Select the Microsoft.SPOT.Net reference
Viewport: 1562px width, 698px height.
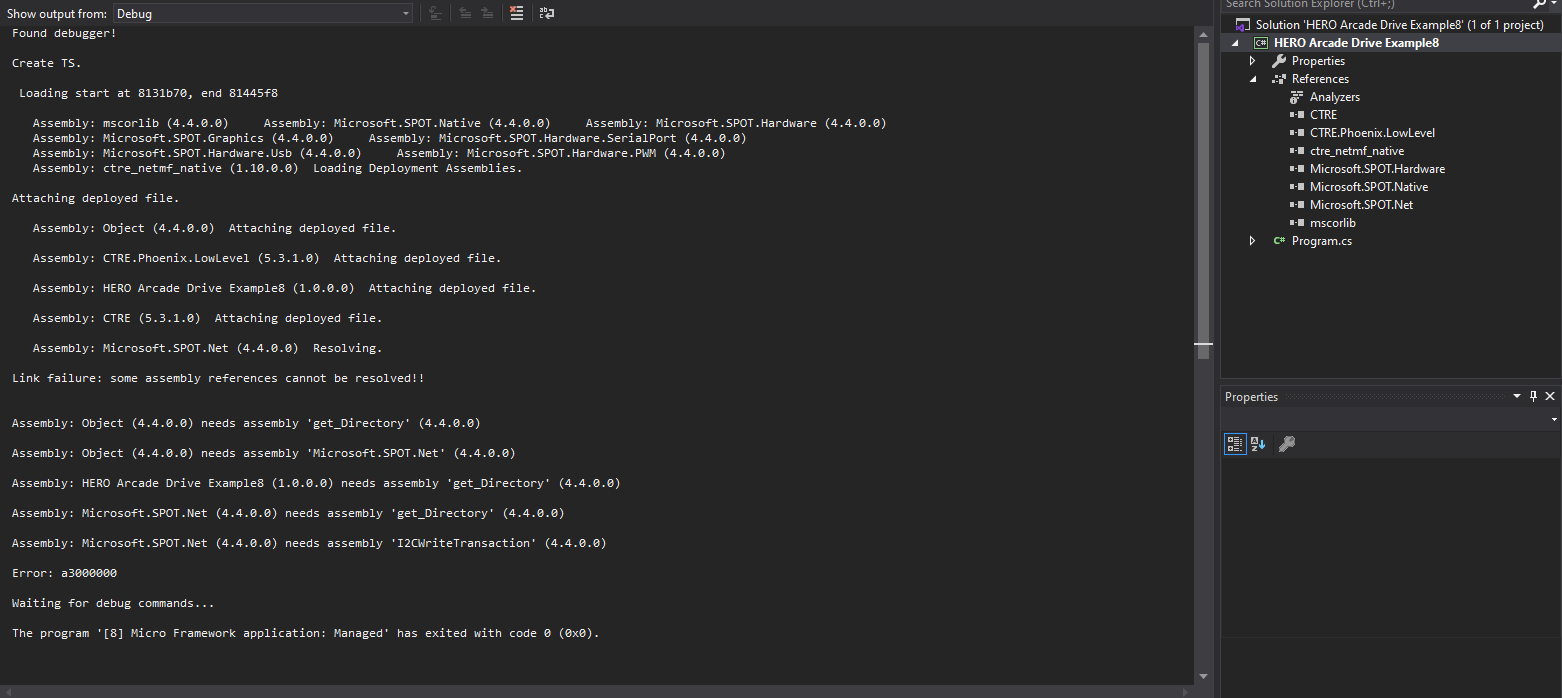[x=1361, y=205]
